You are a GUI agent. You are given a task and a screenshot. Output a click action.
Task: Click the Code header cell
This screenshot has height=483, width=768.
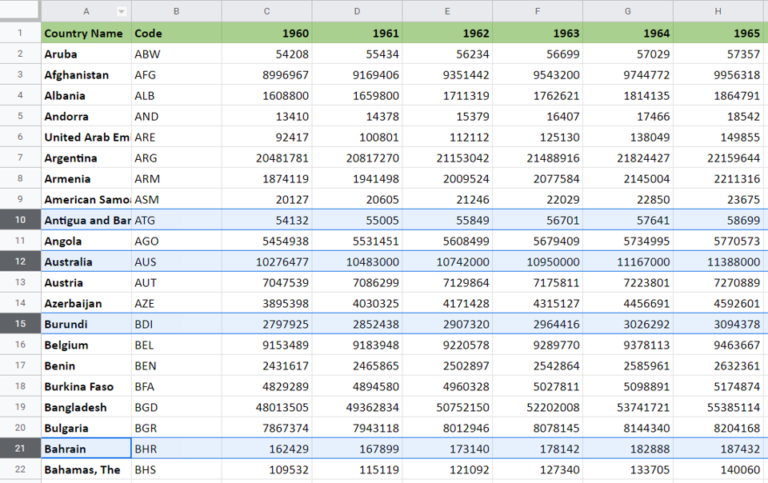point(176,33)
